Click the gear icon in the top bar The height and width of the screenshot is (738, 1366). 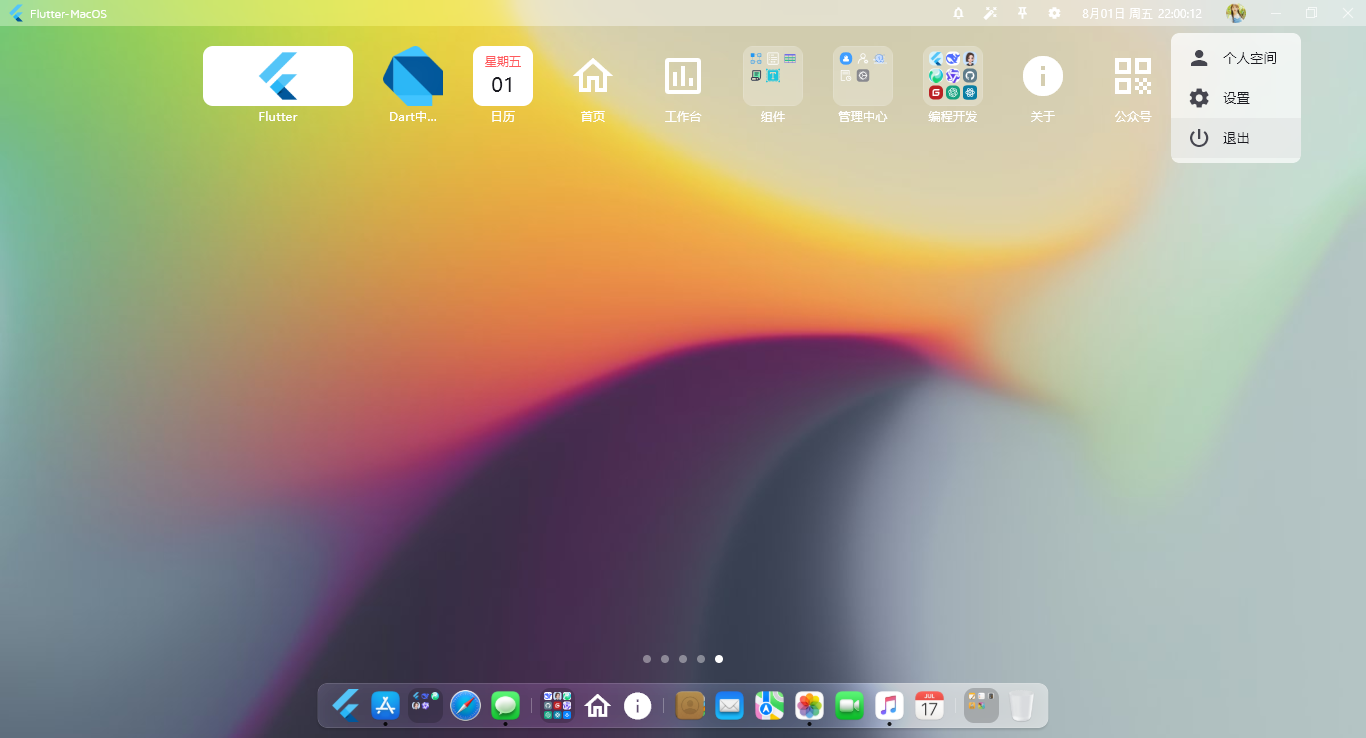click(x=1054, y=13)
